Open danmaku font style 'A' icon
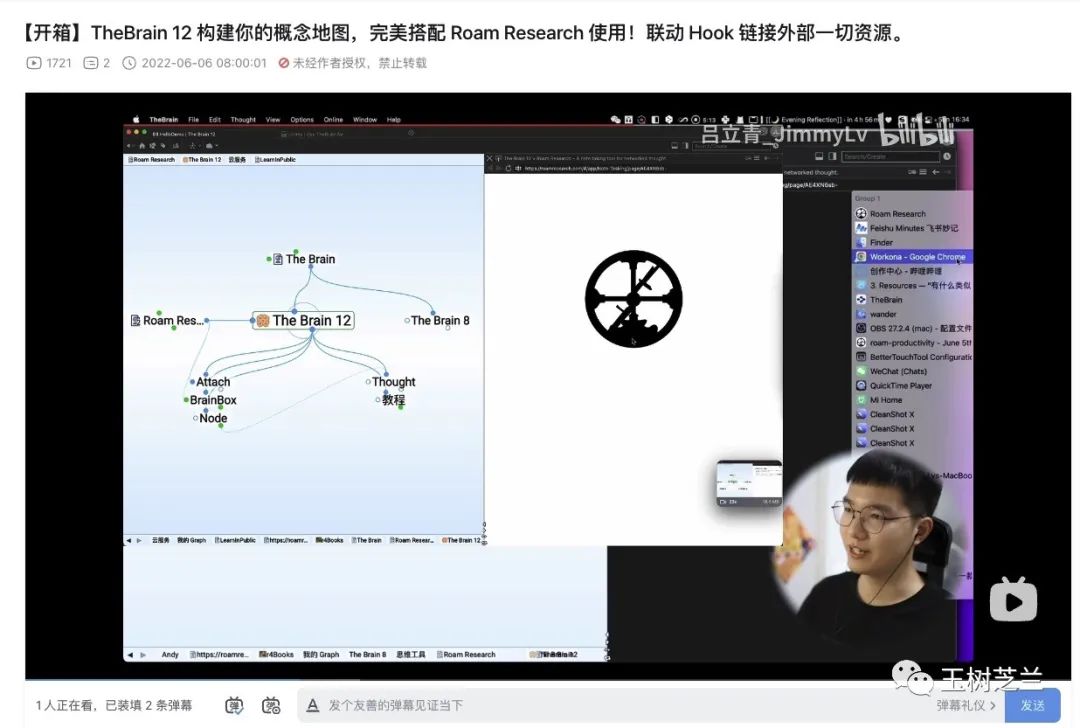Screen dimensions: 1080x728 point(313,705)
